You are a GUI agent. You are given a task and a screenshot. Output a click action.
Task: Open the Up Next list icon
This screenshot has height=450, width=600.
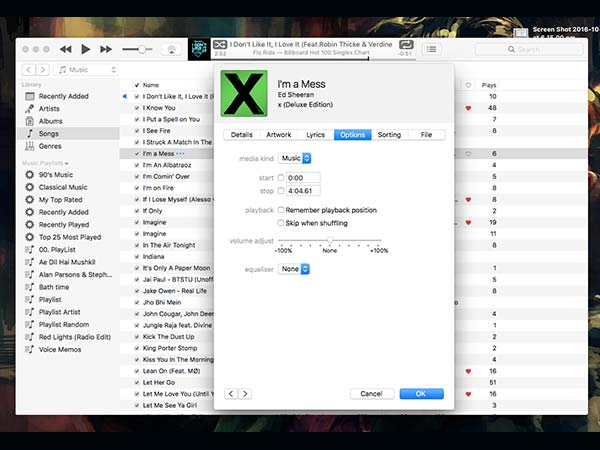[x=432, y=49]
